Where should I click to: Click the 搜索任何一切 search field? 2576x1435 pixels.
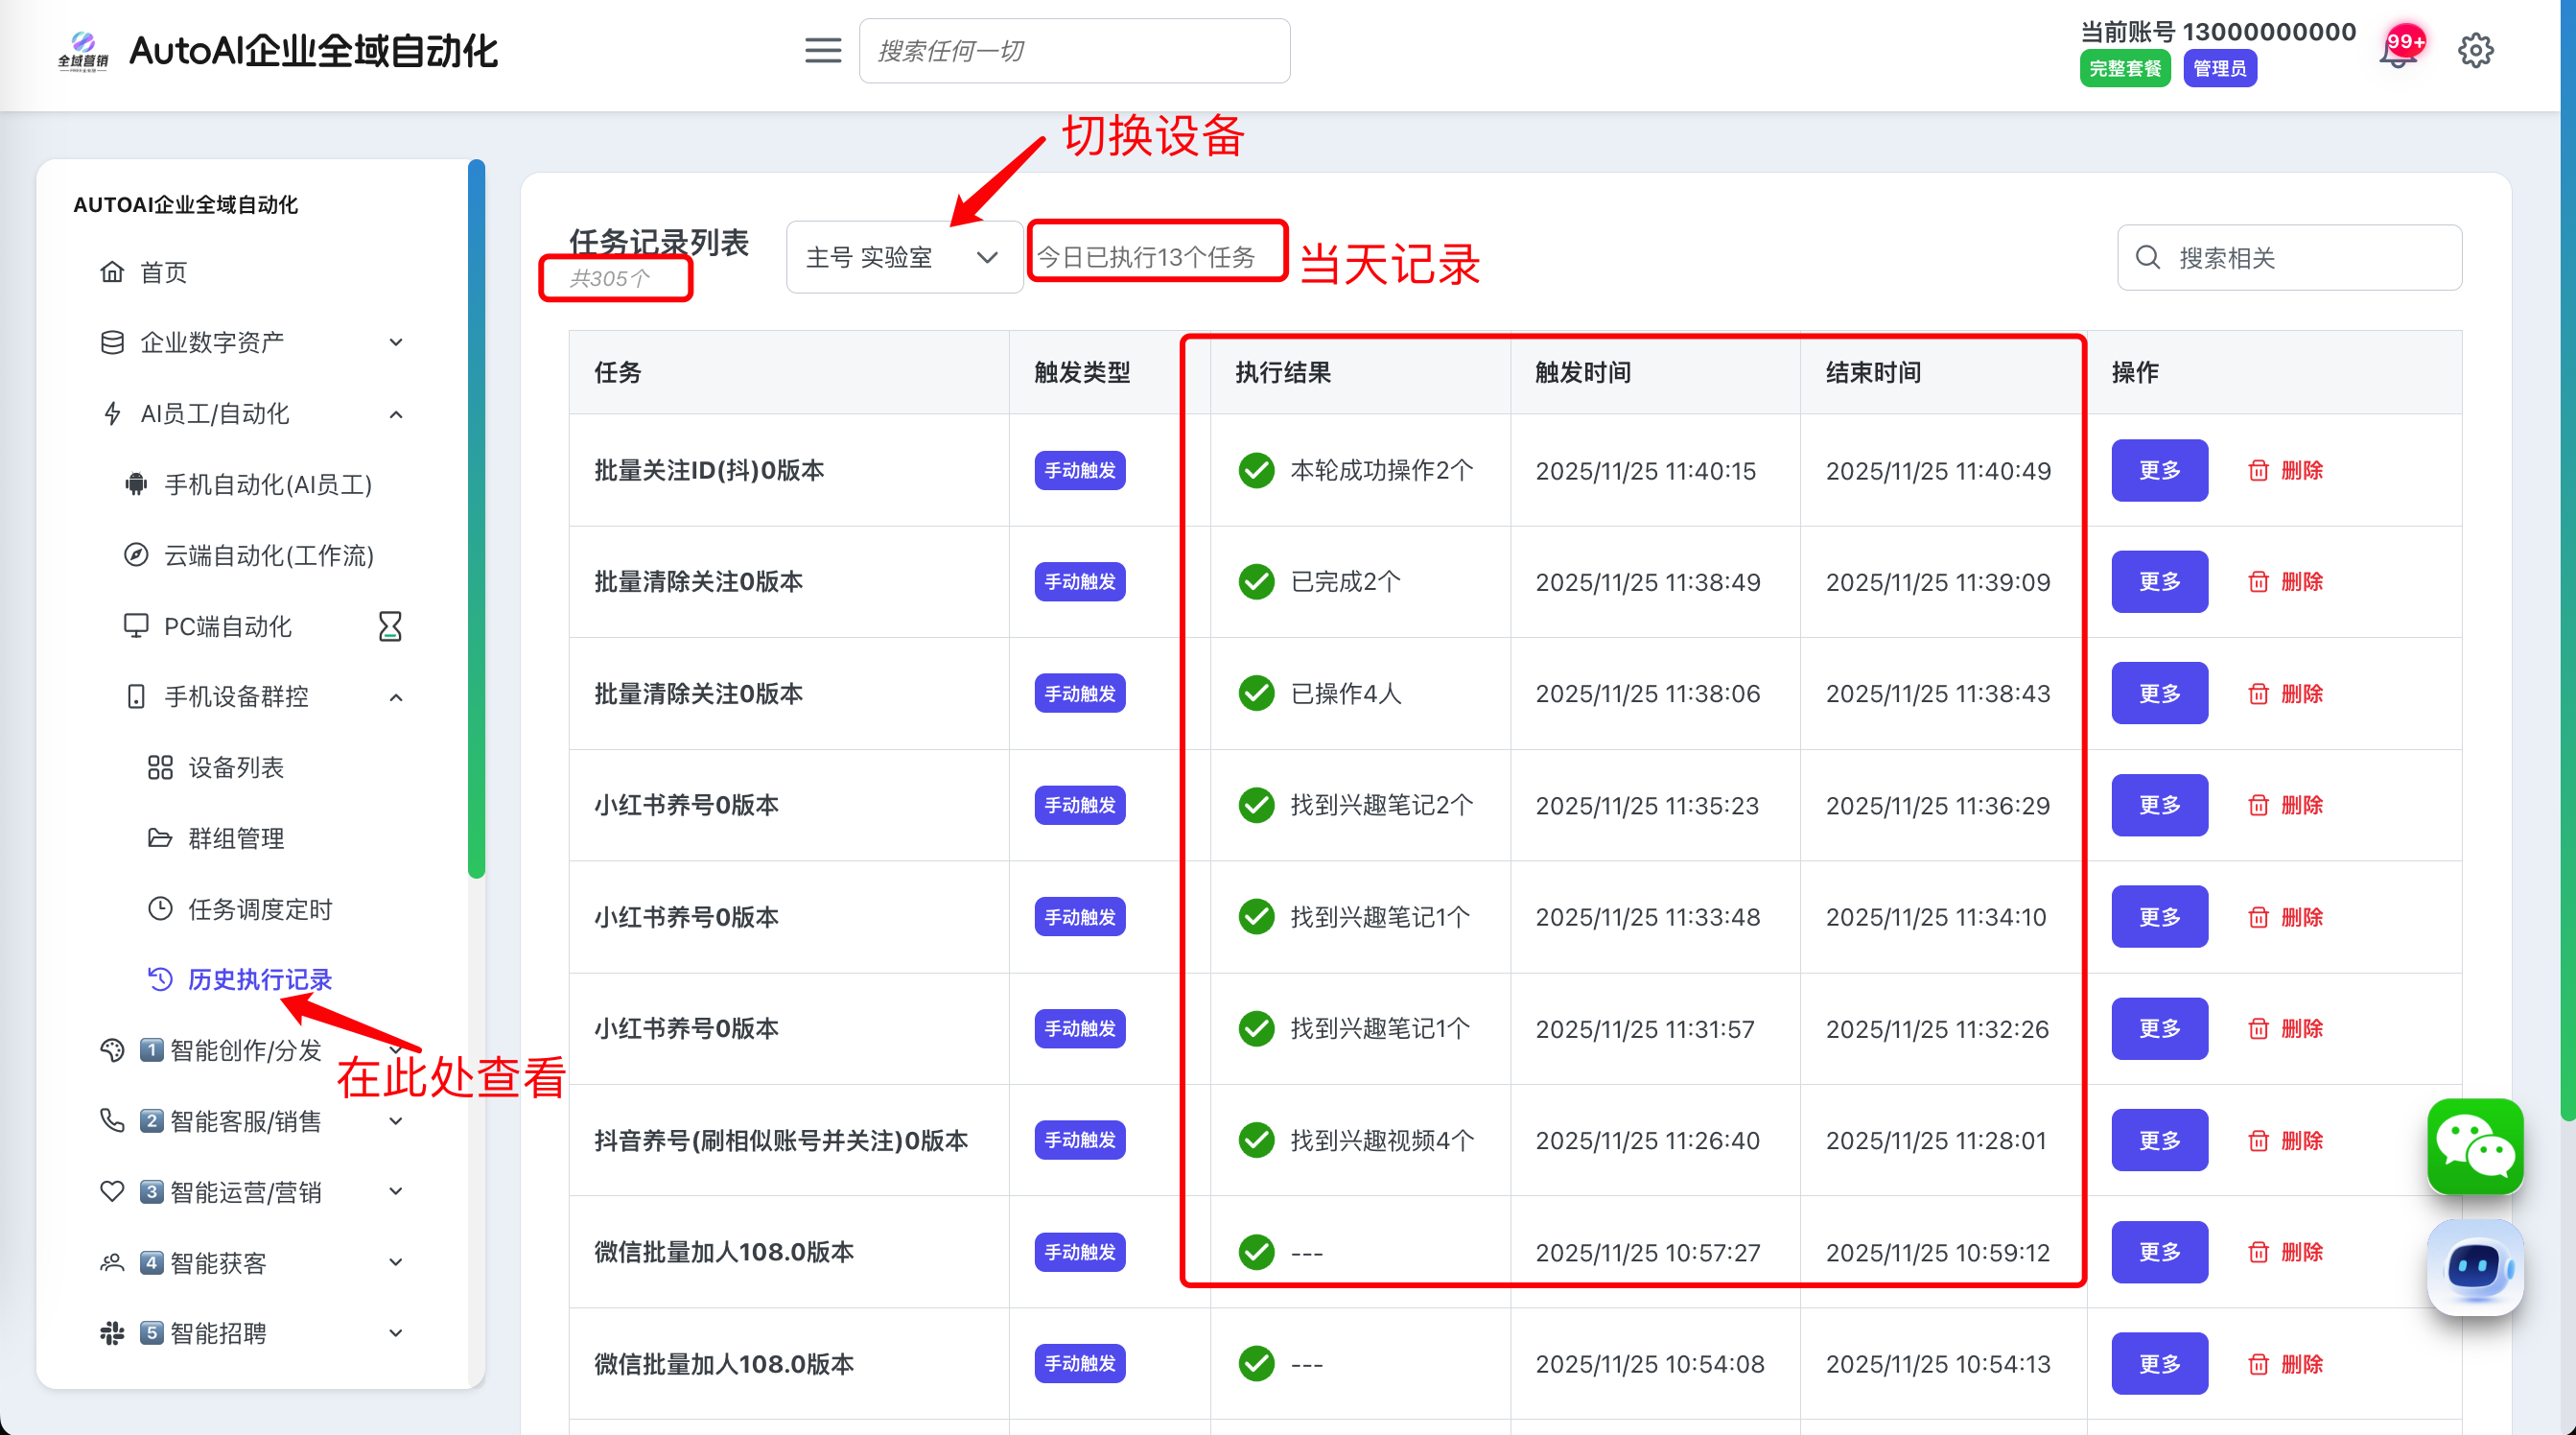[1074, 51]
